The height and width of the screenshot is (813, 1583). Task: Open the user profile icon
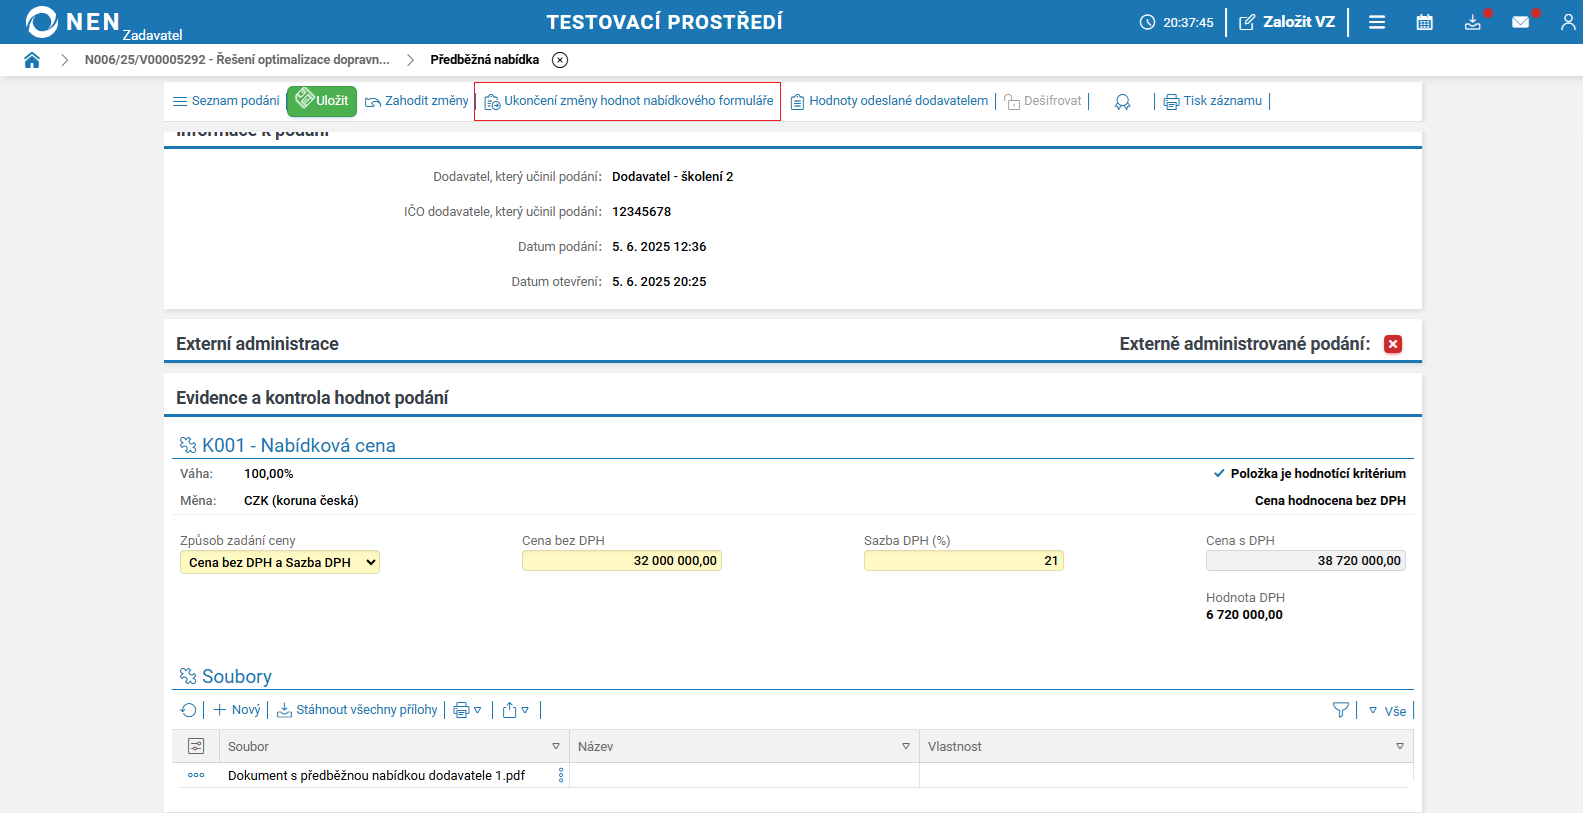click(1567, 22)
